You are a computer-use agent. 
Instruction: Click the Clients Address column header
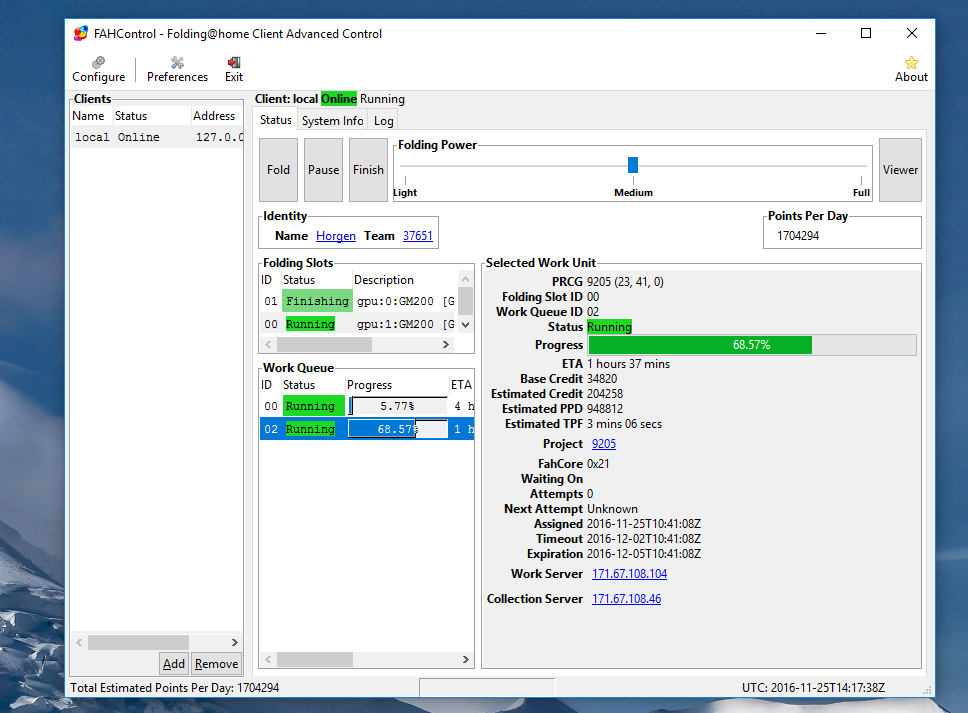coord(217,116)
